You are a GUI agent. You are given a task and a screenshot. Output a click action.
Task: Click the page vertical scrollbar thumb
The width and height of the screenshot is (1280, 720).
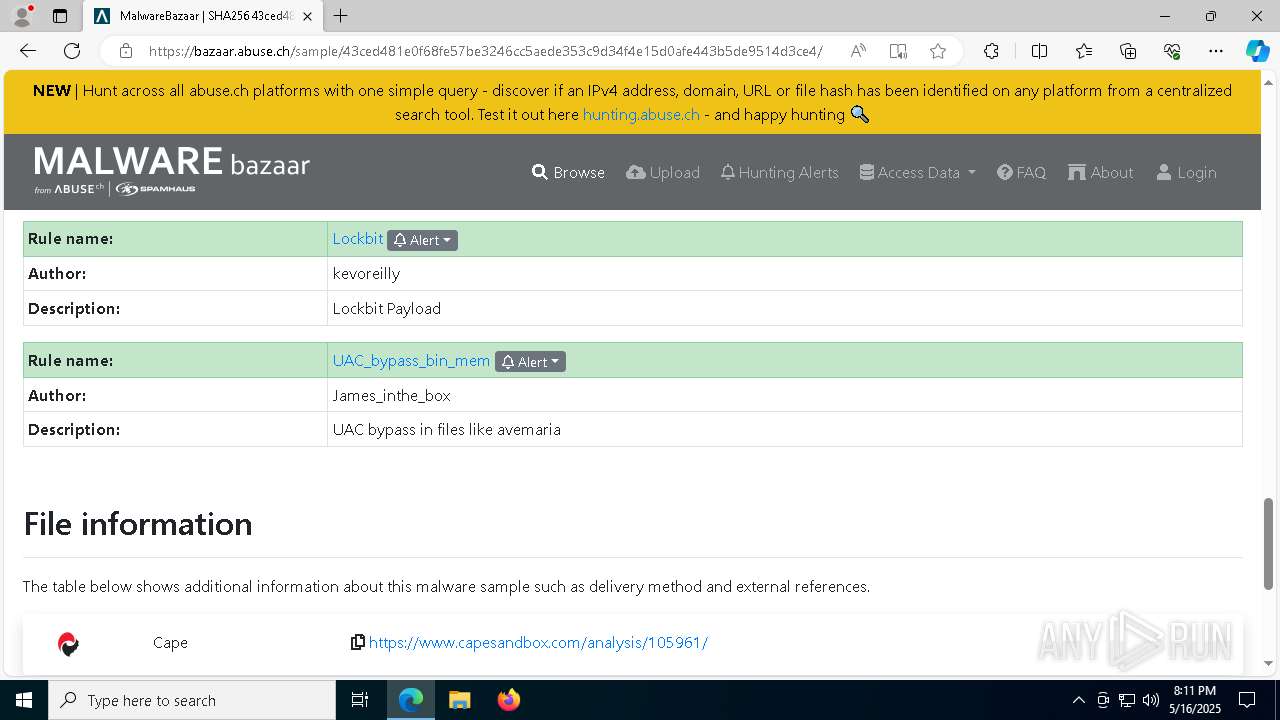pyautogui.click(x=1270, y=543)
